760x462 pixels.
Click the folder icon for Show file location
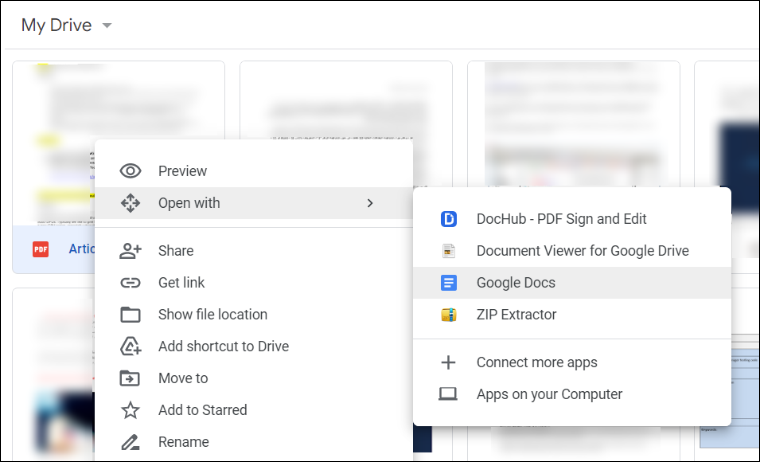pyautogui.click(x=130, y=315)
